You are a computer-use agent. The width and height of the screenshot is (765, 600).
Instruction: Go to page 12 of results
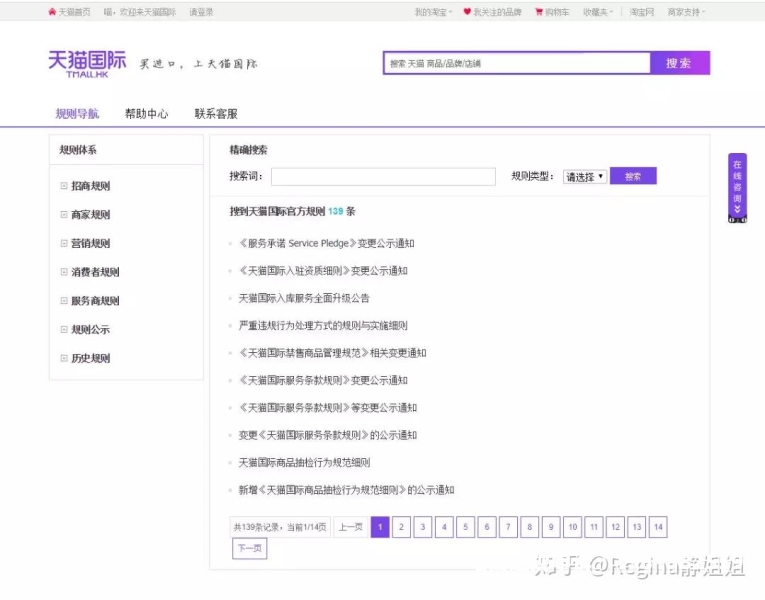click(615, 527)
